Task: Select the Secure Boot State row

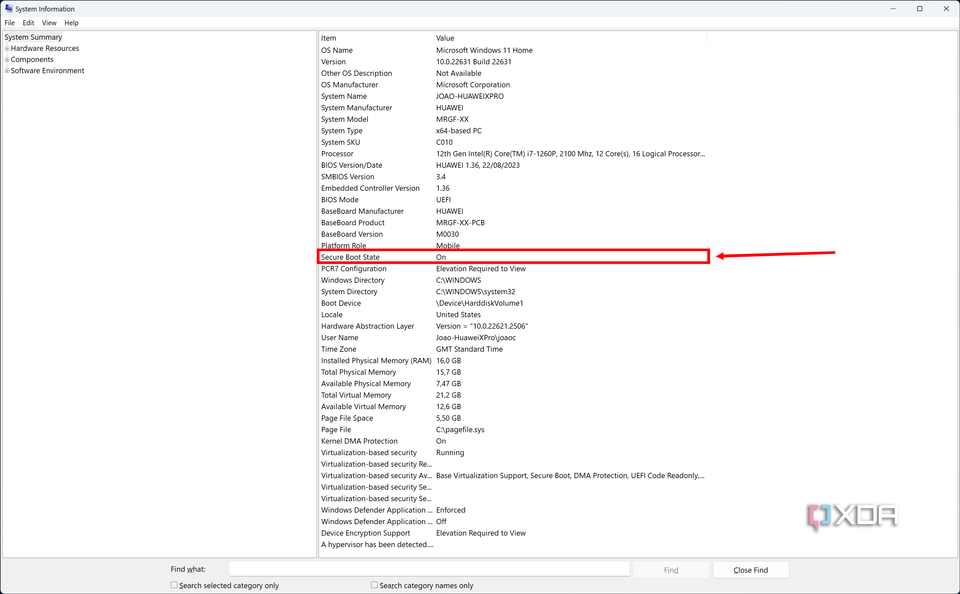Action: click(513, 257)
